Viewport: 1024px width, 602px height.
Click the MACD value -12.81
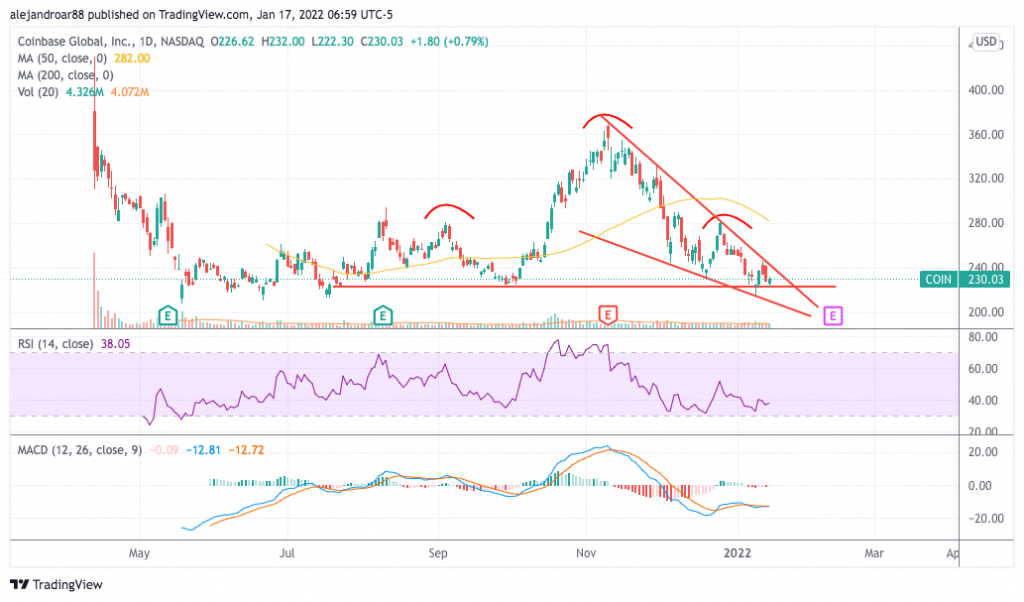coord(203,450)
